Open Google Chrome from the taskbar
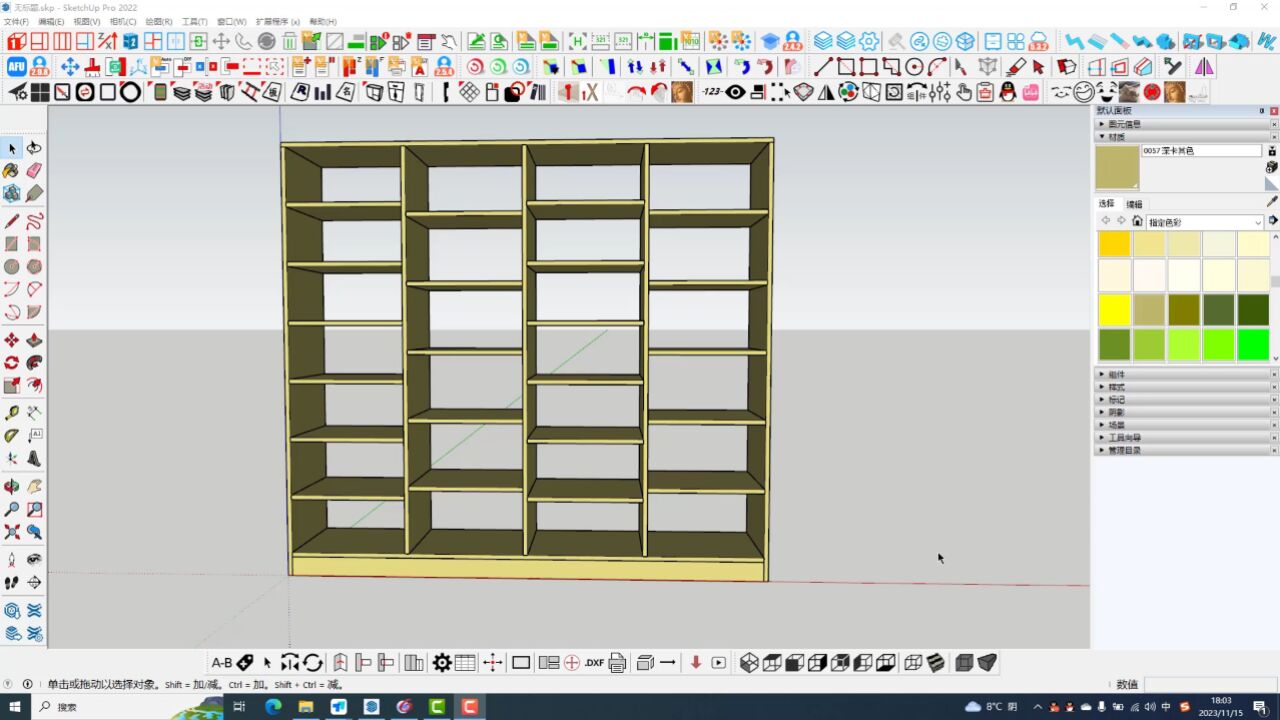Viewport: 1280px width, 720px height. [403, 707]
